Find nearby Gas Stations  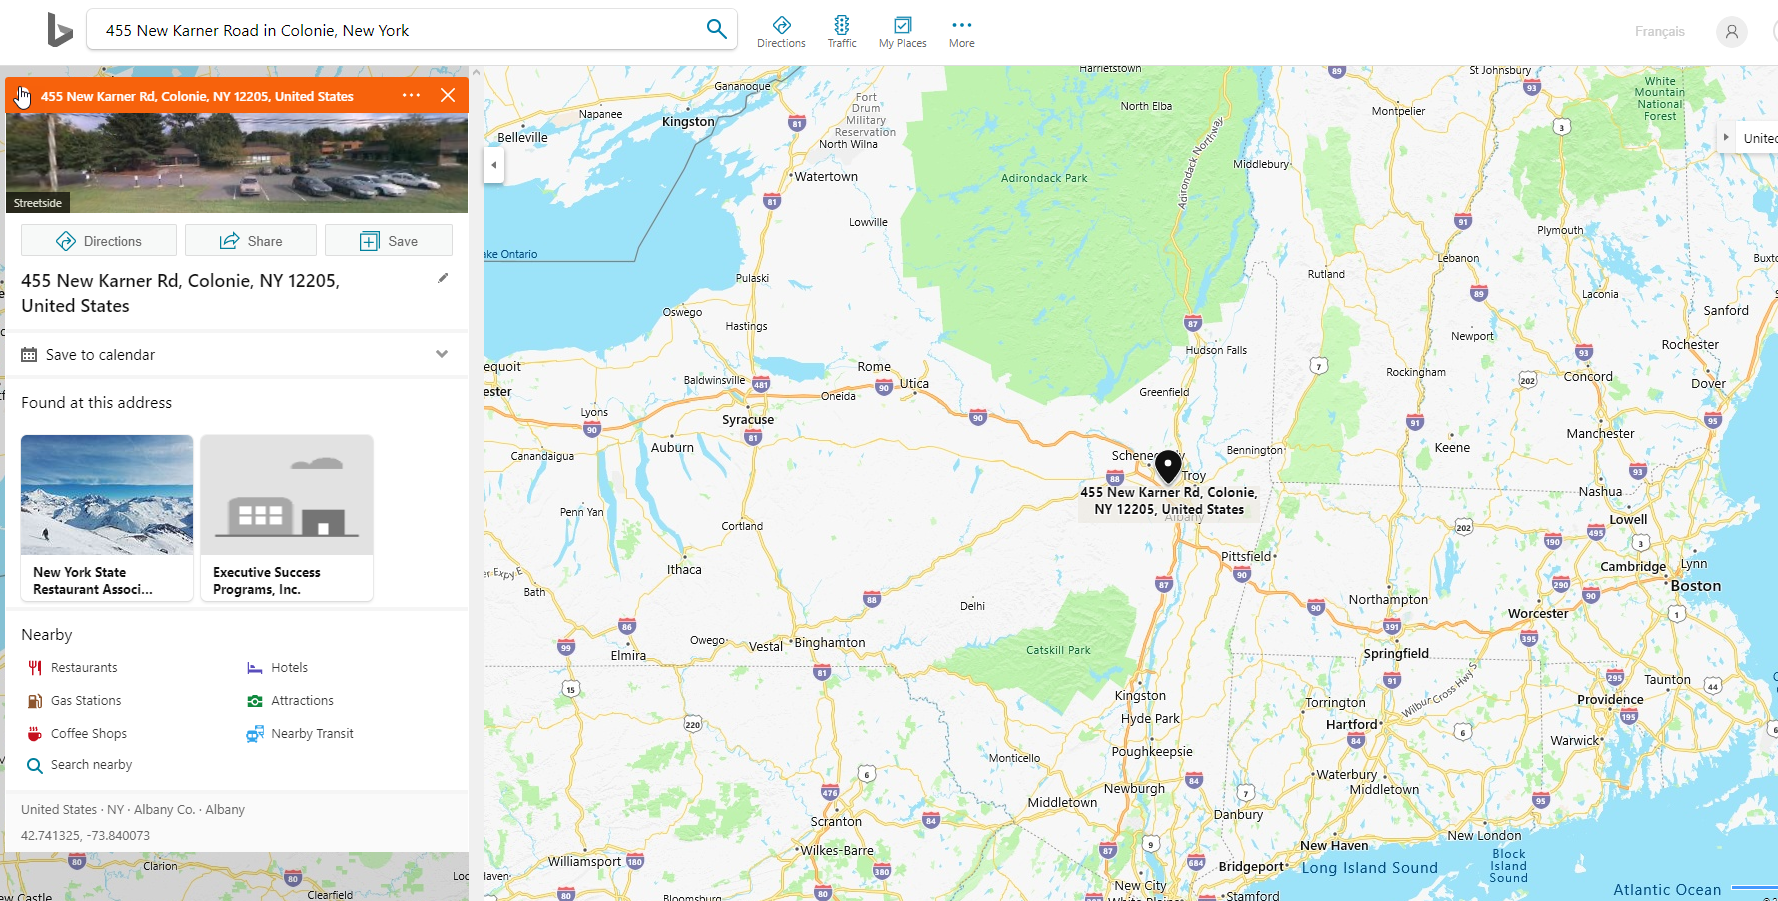(85, 701)
